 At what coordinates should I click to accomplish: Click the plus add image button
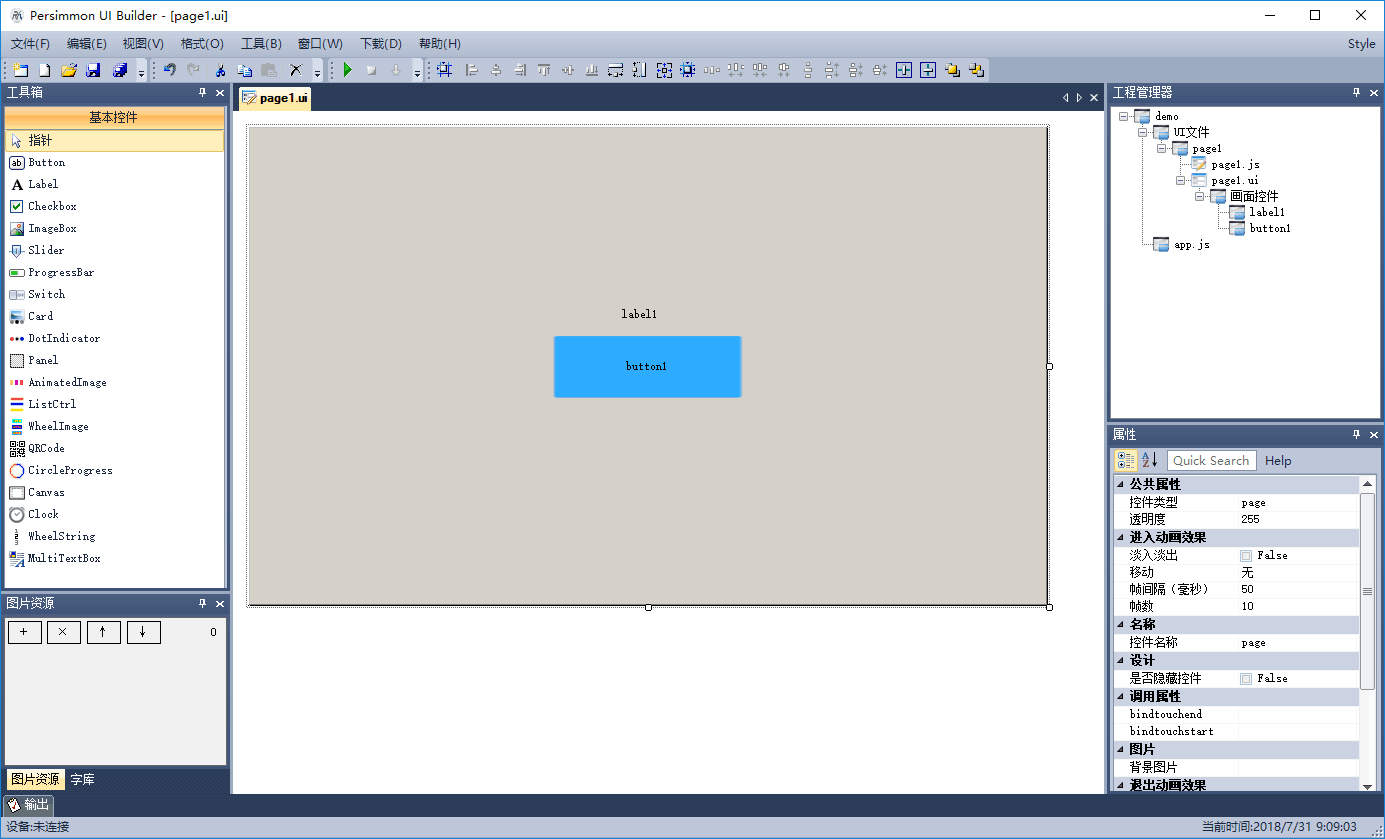coord(25,632)
